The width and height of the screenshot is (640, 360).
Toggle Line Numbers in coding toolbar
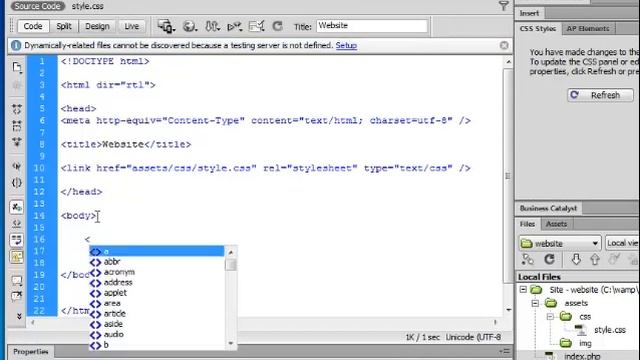(17, 207)
